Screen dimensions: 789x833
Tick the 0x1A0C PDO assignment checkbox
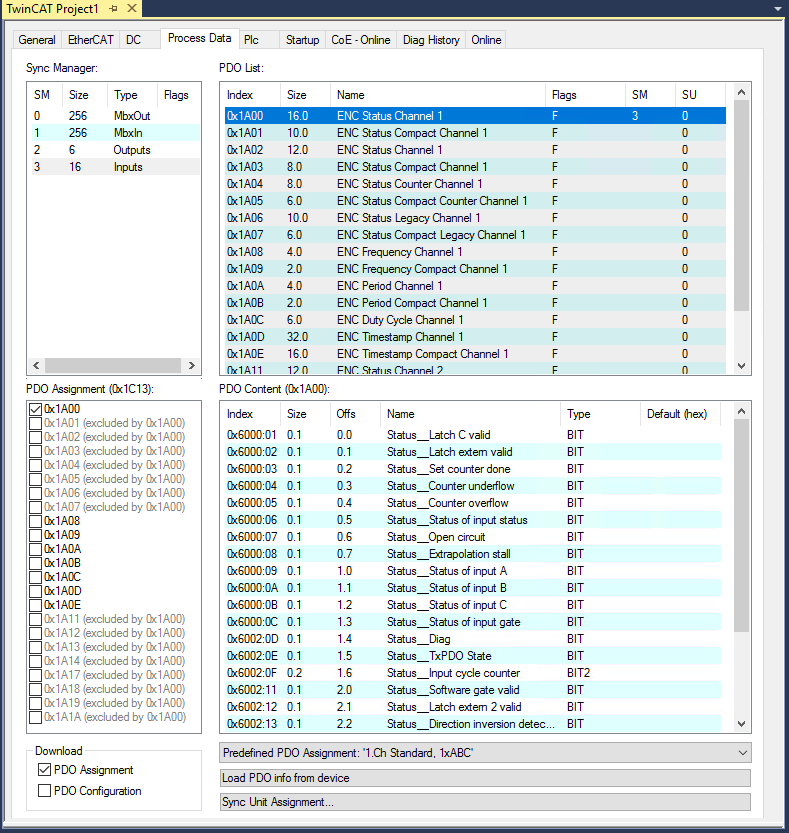pos(36,577)
